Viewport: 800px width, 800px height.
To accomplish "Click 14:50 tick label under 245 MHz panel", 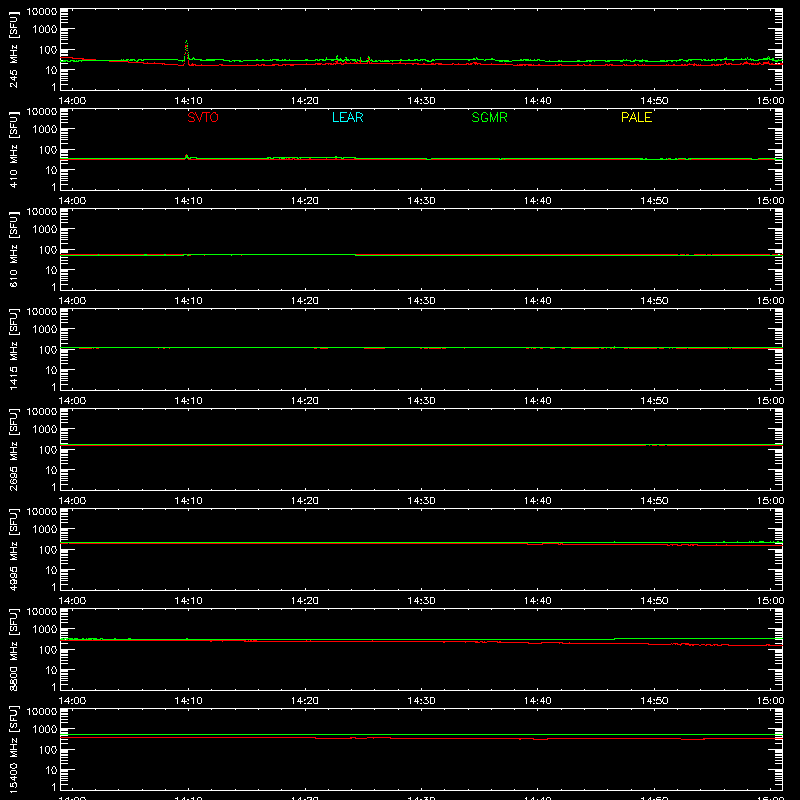I will 654,101.
